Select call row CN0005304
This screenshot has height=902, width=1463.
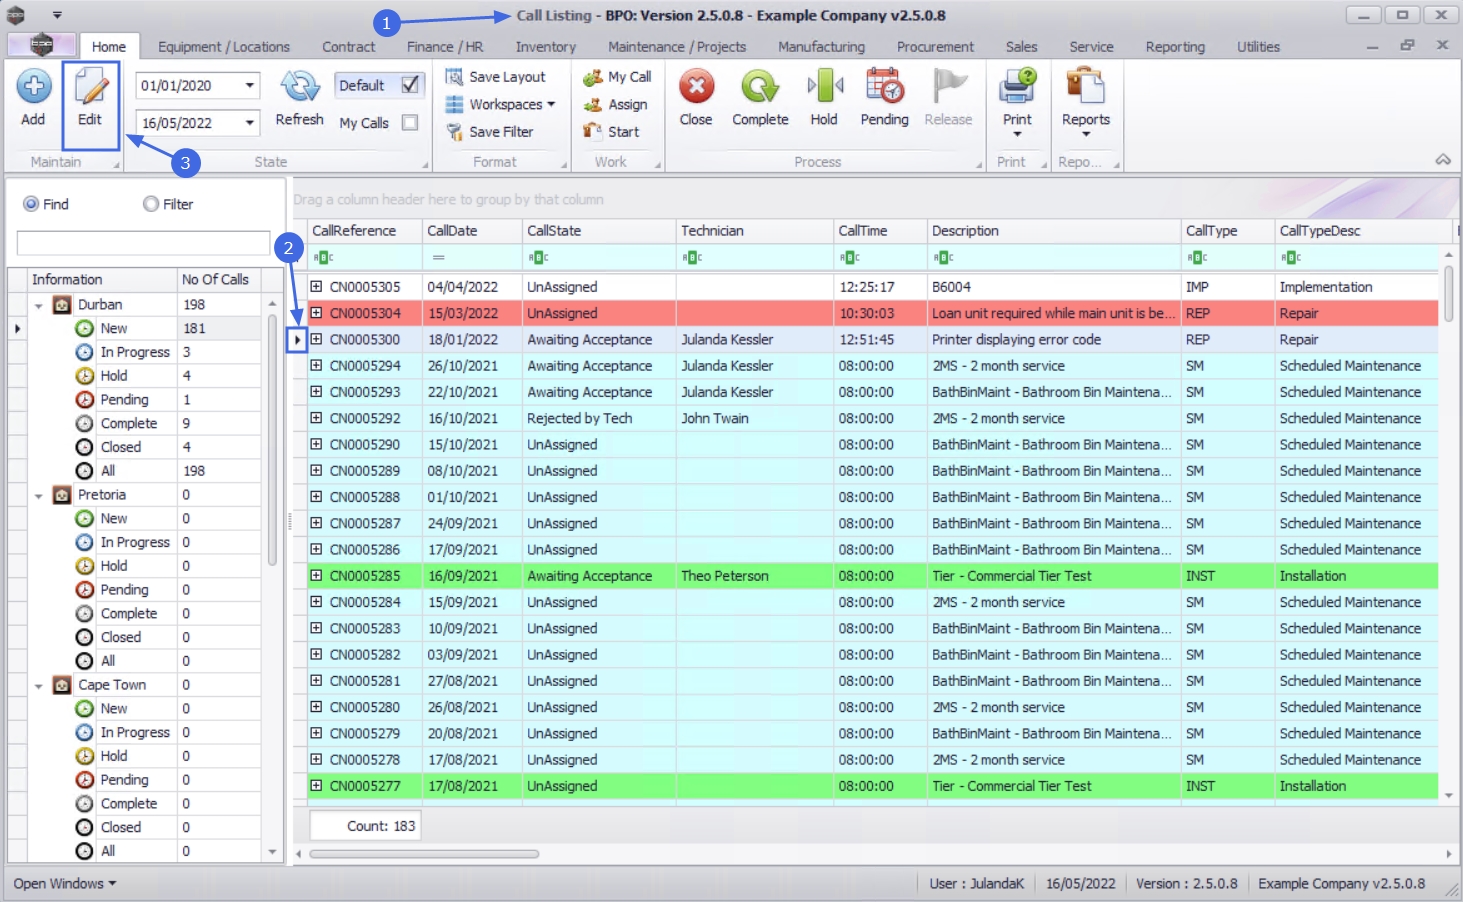tap(872, 313)
